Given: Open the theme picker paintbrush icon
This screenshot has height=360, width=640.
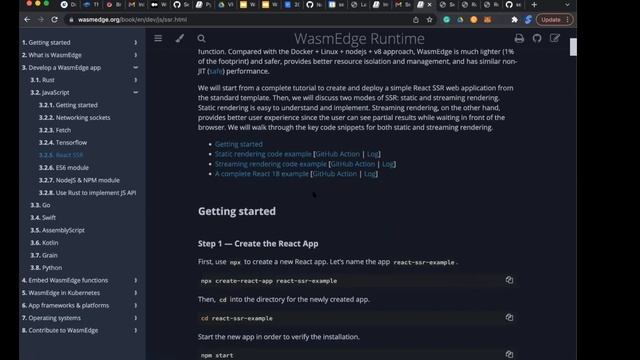Looking at the screenshot, I should (180, 38).
